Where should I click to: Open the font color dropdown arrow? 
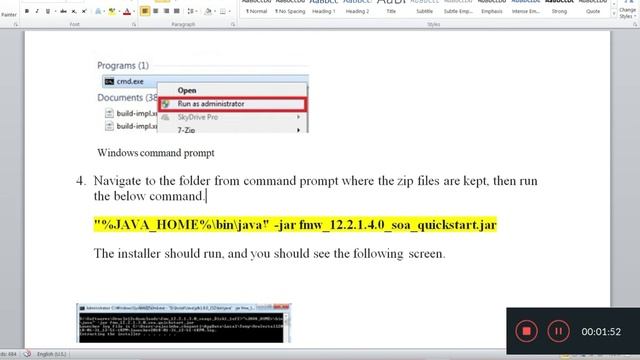point(133,11)
